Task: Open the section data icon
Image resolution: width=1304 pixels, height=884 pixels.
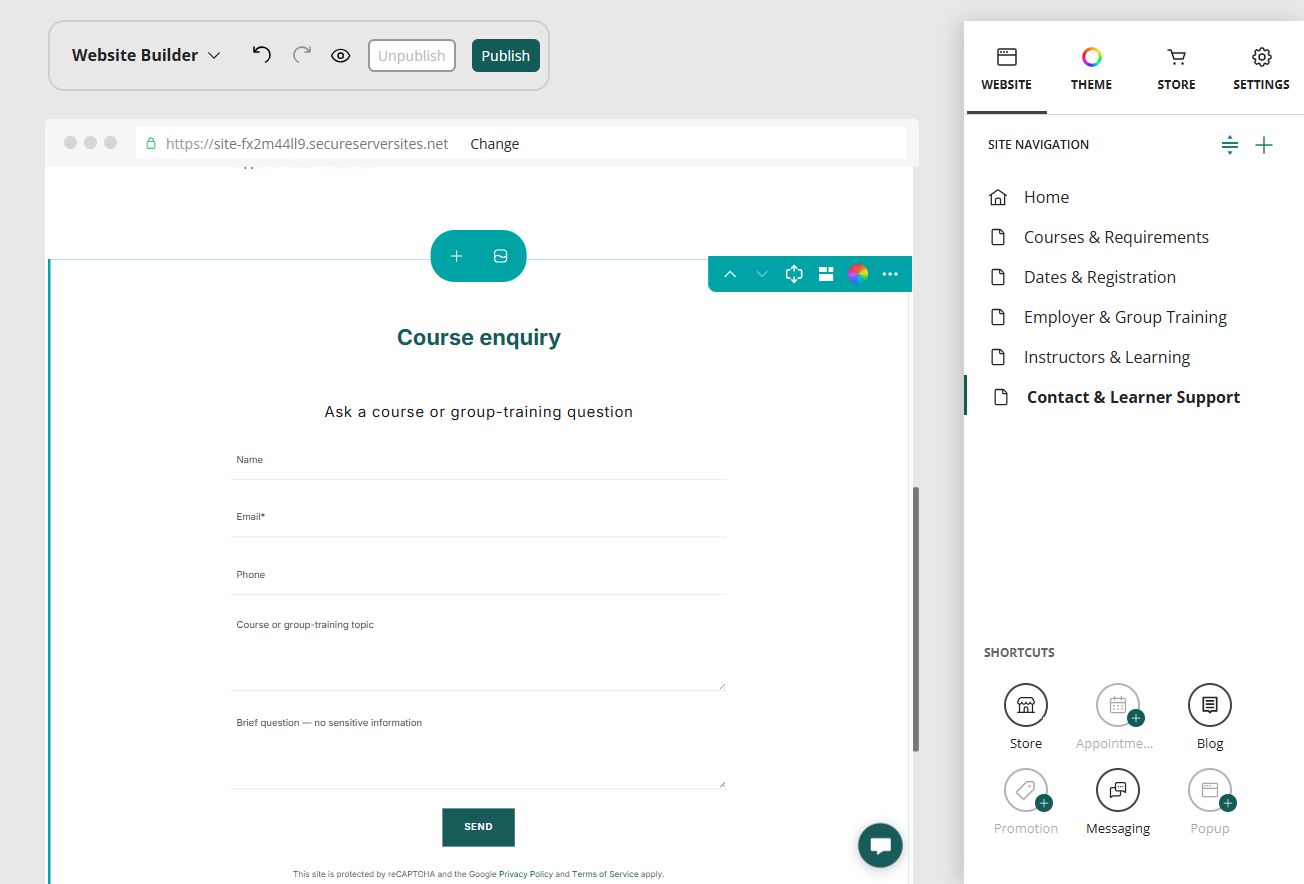Action: click(501, 256)
